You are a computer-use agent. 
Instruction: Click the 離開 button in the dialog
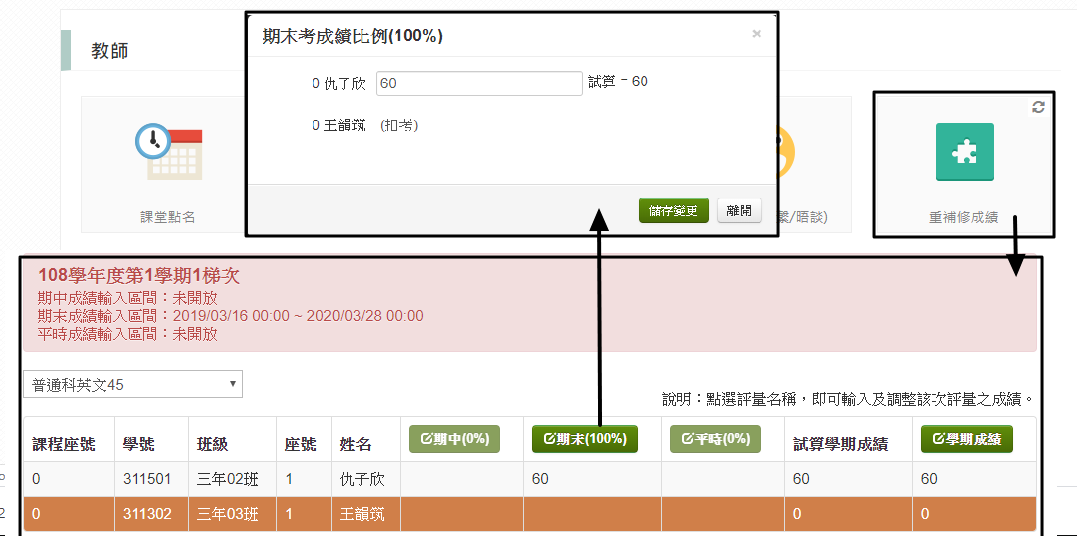click(x=739, y=211)
